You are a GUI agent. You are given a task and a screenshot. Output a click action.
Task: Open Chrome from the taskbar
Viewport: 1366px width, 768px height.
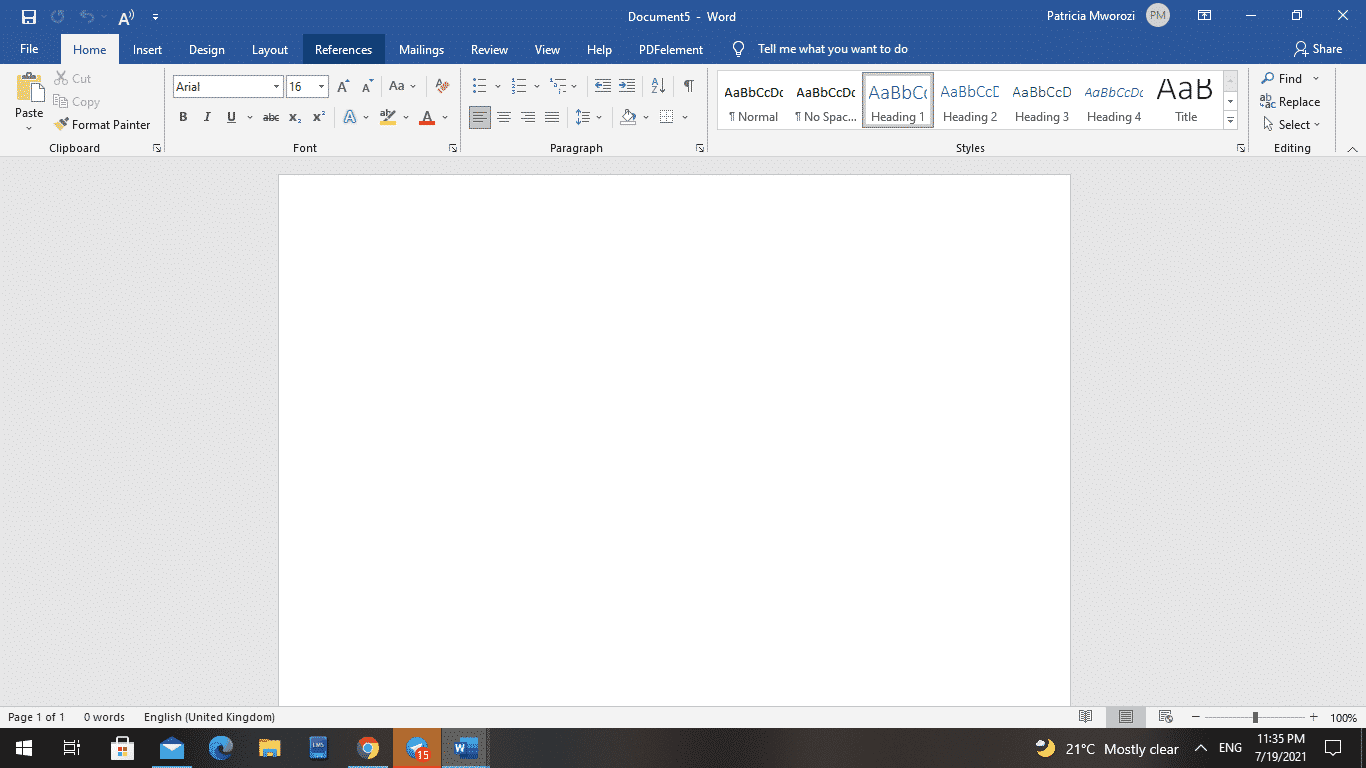[367, 748]
